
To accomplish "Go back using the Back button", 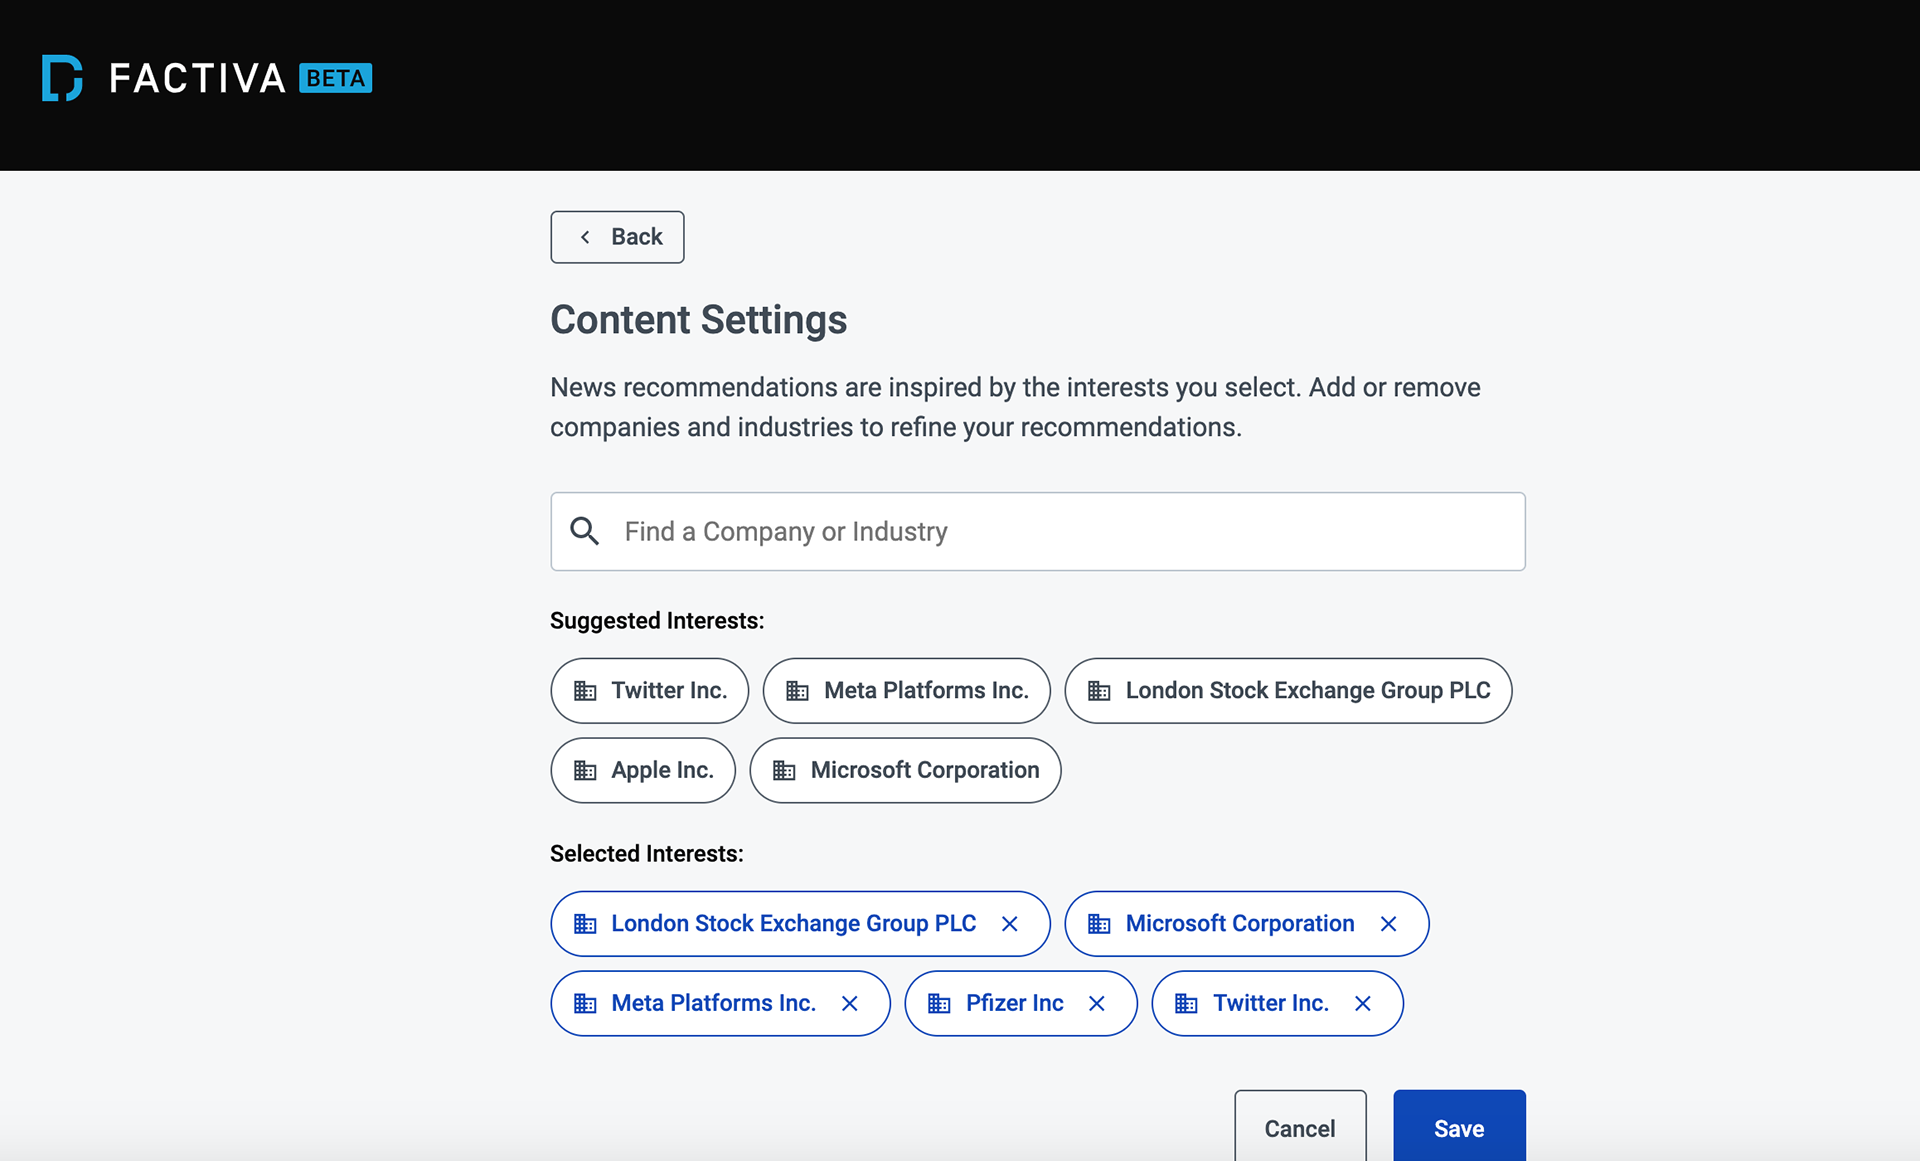I will click(x=617, y=237).
